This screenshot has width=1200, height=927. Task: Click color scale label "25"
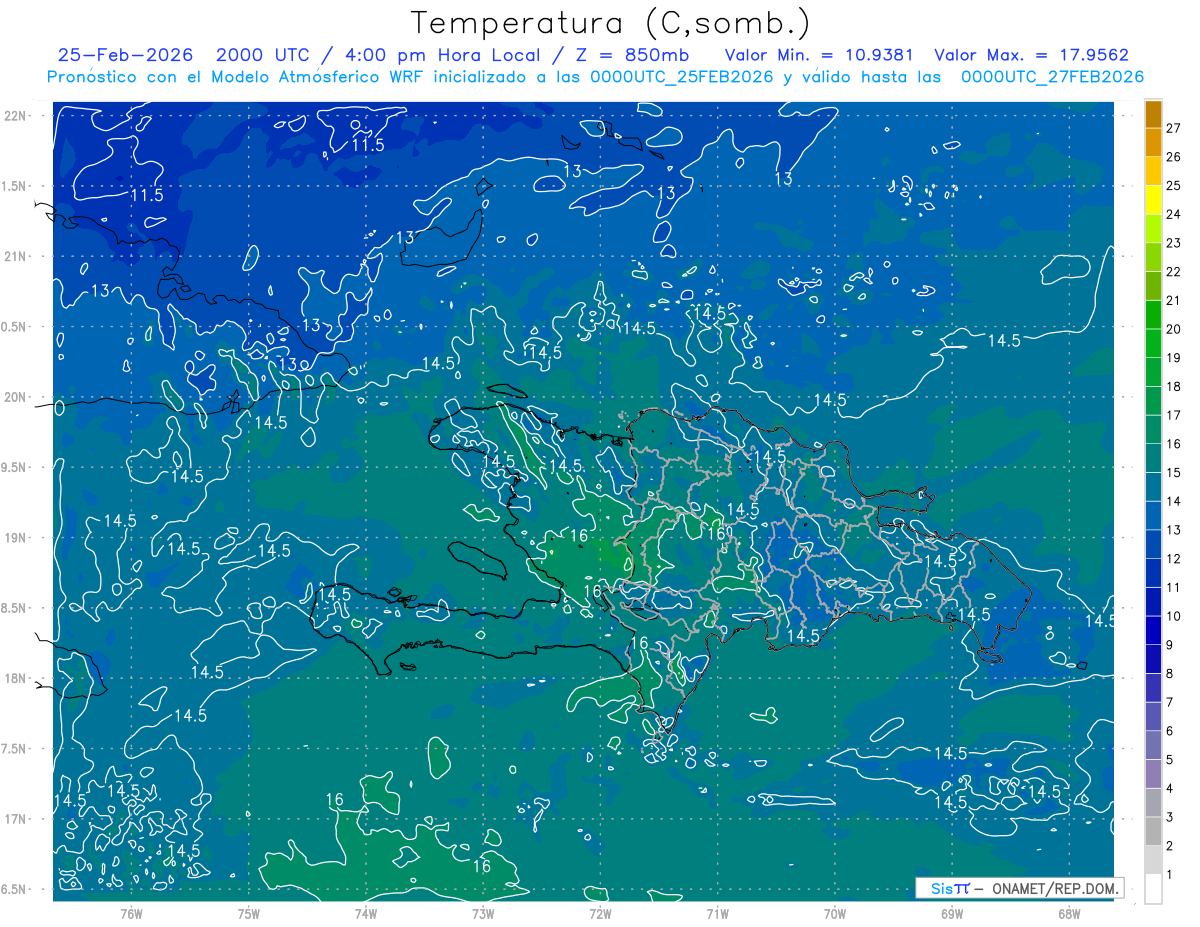tap(1174, 185)
